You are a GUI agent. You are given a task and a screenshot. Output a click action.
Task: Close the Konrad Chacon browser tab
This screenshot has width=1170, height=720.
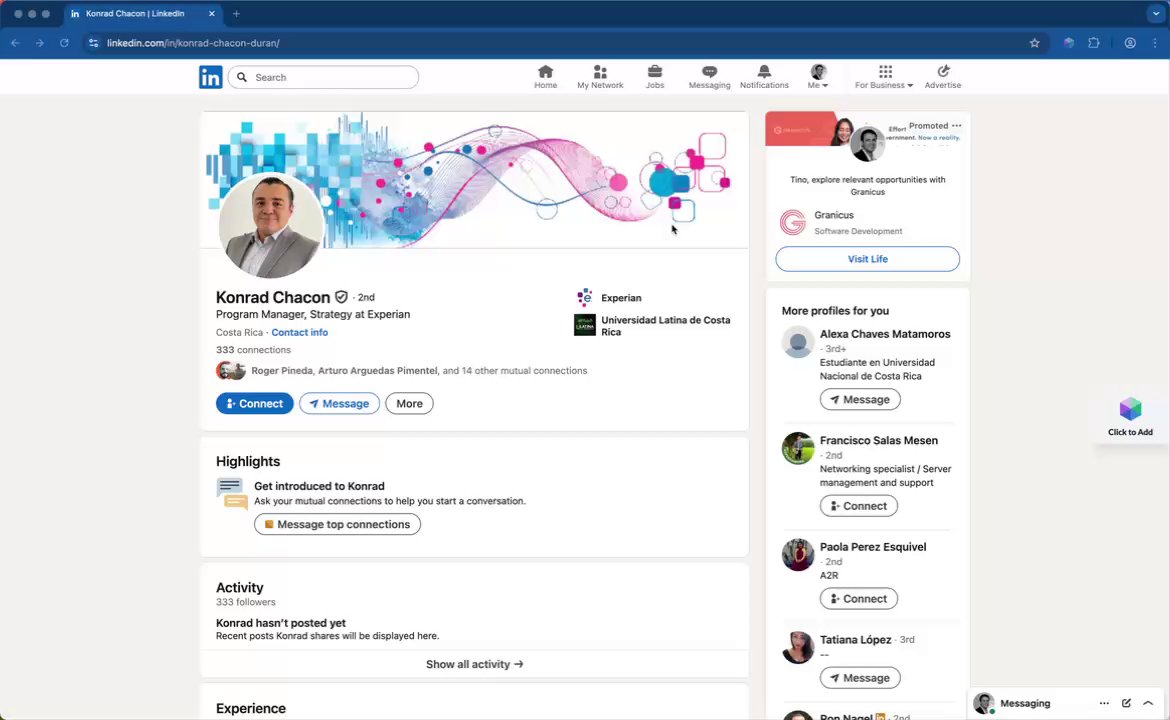(x=212, y=13)
